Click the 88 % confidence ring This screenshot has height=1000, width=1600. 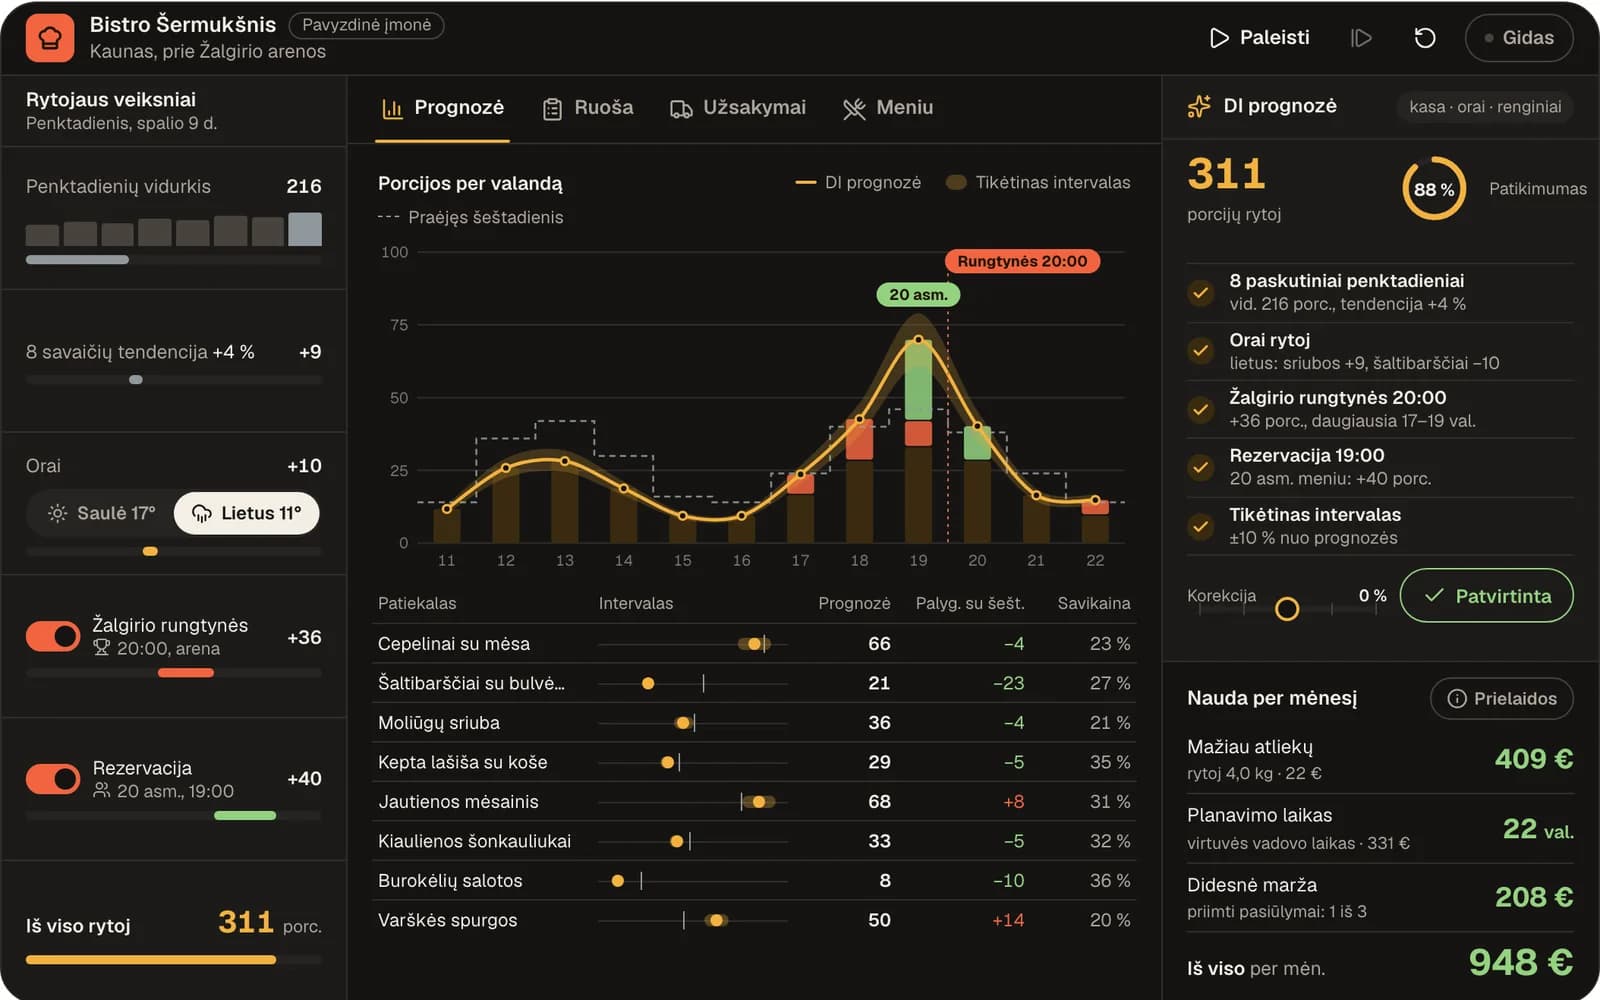click(1434, 188)
